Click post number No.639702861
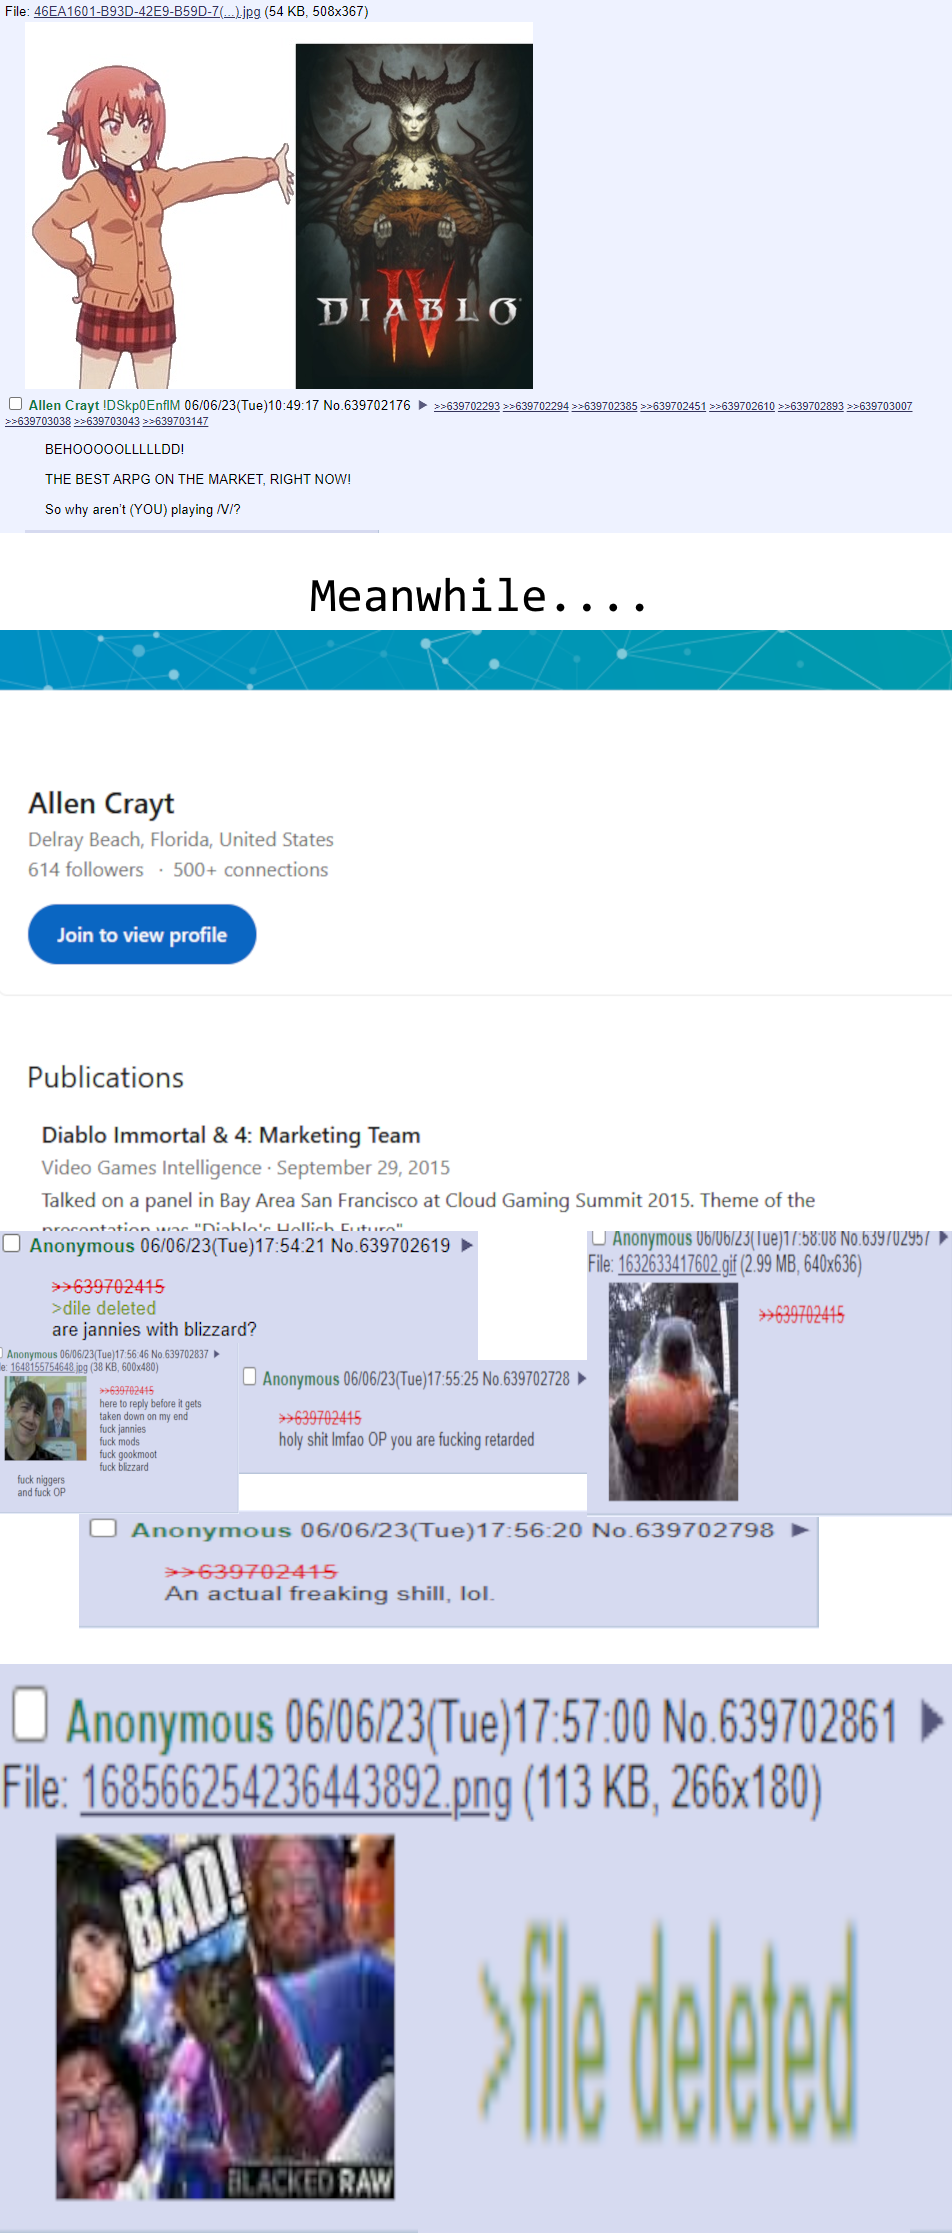 (780, 1722)
